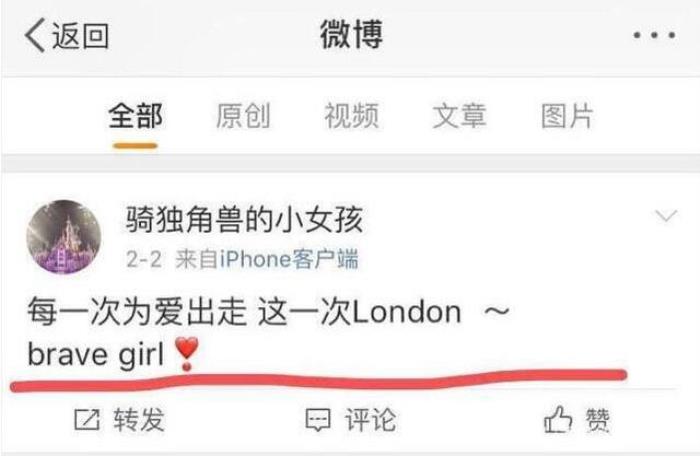Switch to the 视频 tab
This screenshot has height=456, width=700.
coord(351,116)
